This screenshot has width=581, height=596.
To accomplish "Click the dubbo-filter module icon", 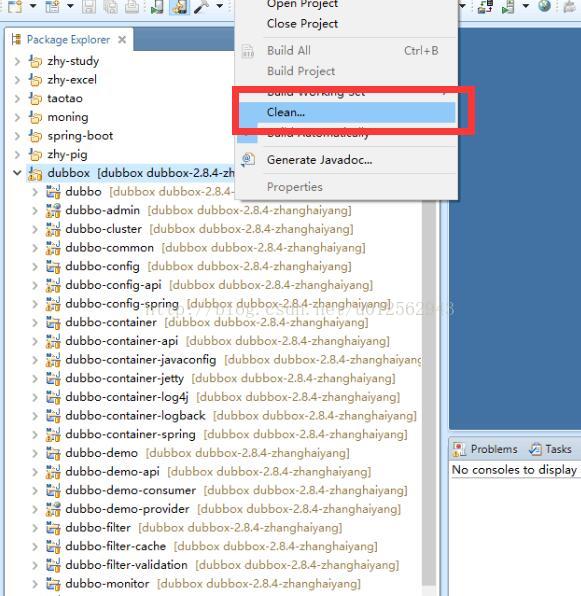I will tap(53, 527).
